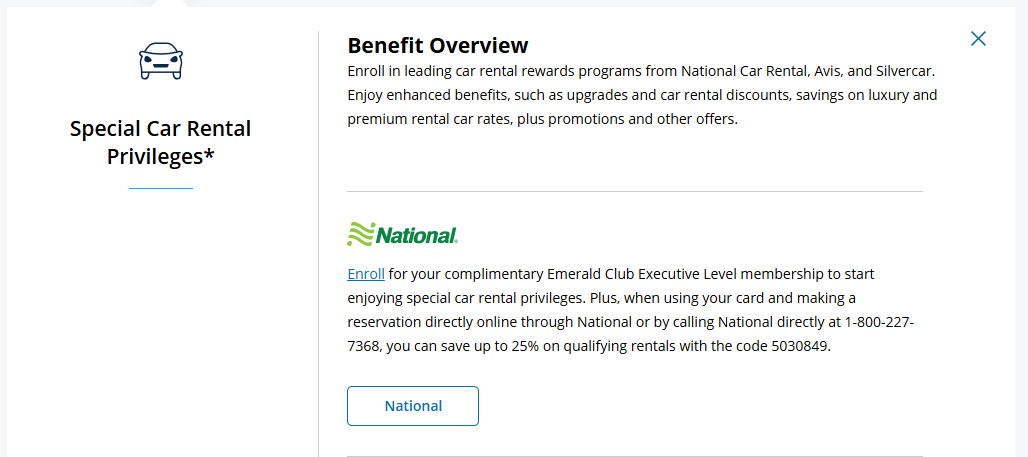Close the benefit overview panel
This screenshot has height=457, width=1028.
(978, 39)
